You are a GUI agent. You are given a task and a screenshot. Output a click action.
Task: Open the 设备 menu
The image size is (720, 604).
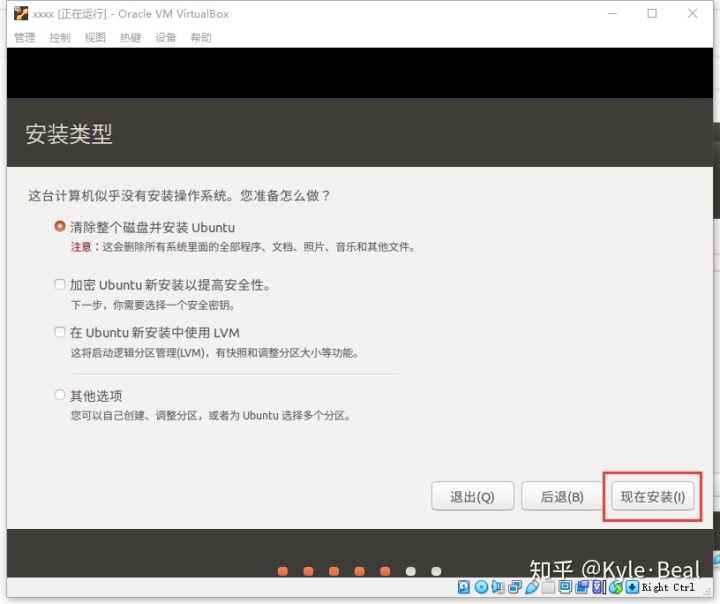point(166,37)
